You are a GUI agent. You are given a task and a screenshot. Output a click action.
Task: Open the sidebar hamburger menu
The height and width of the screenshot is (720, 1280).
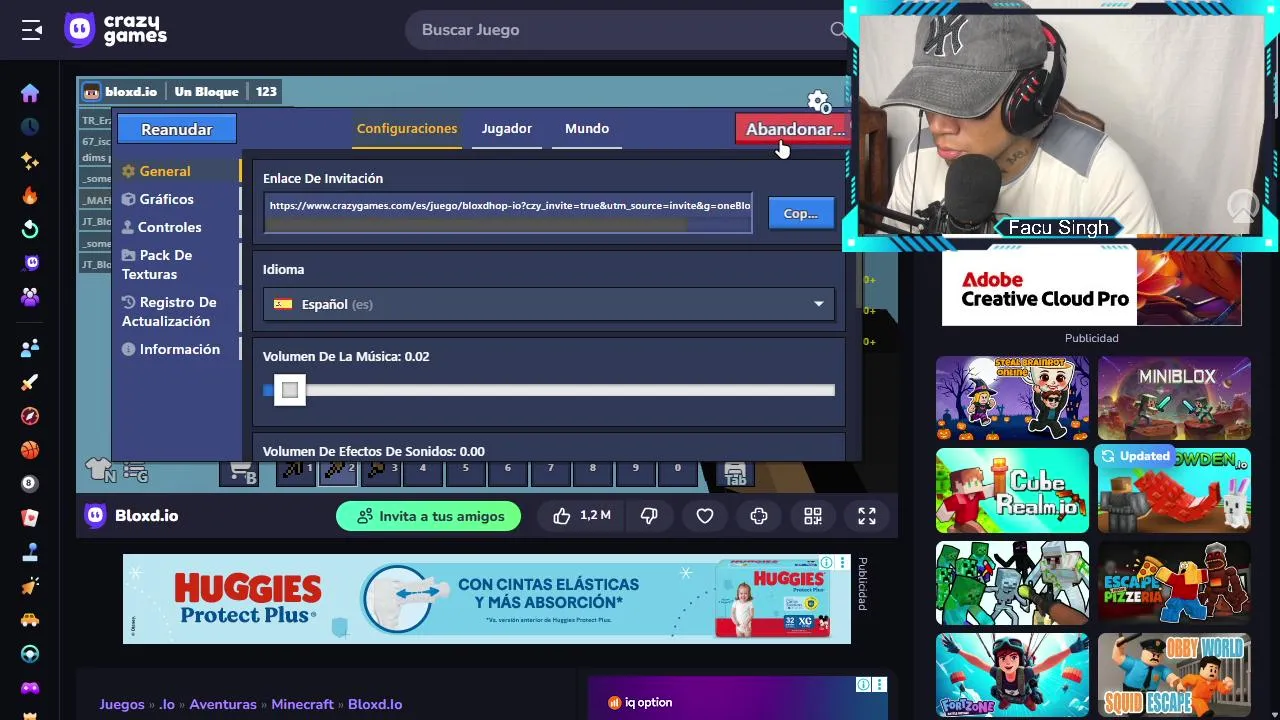[x=31, y=30]
